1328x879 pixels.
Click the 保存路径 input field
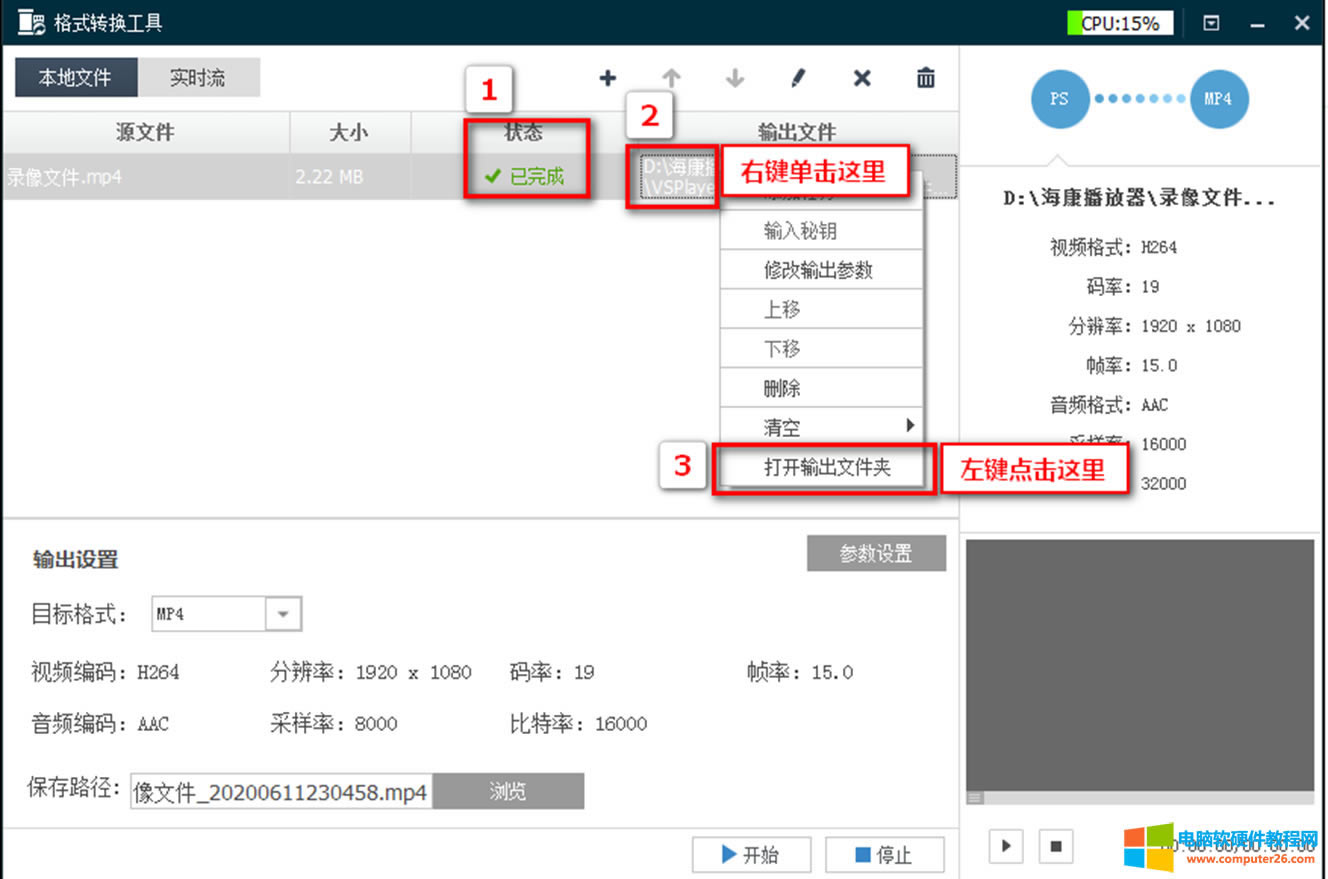281,792
